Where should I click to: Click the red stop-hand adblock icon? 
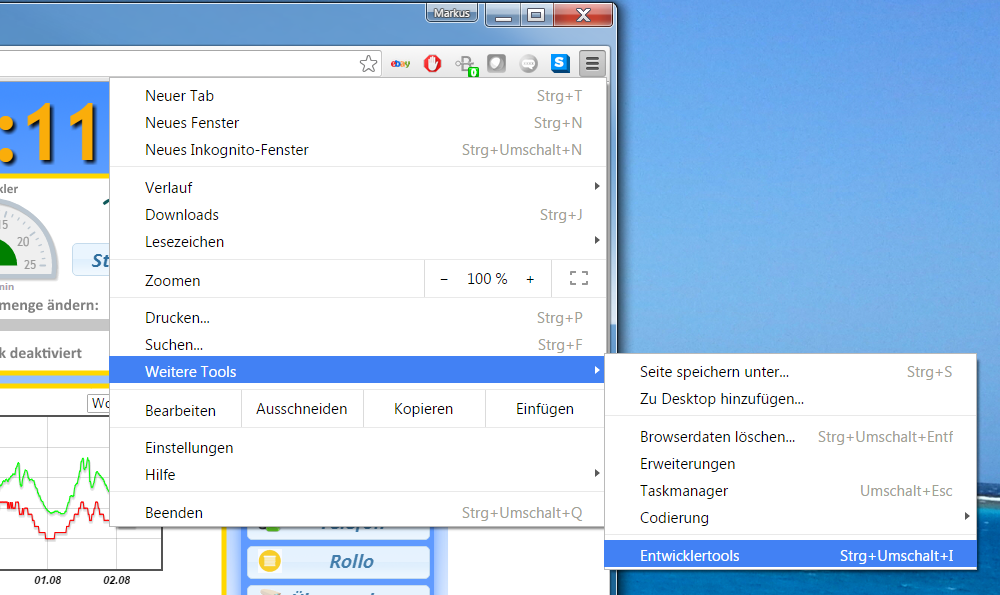tap(432, 64)
